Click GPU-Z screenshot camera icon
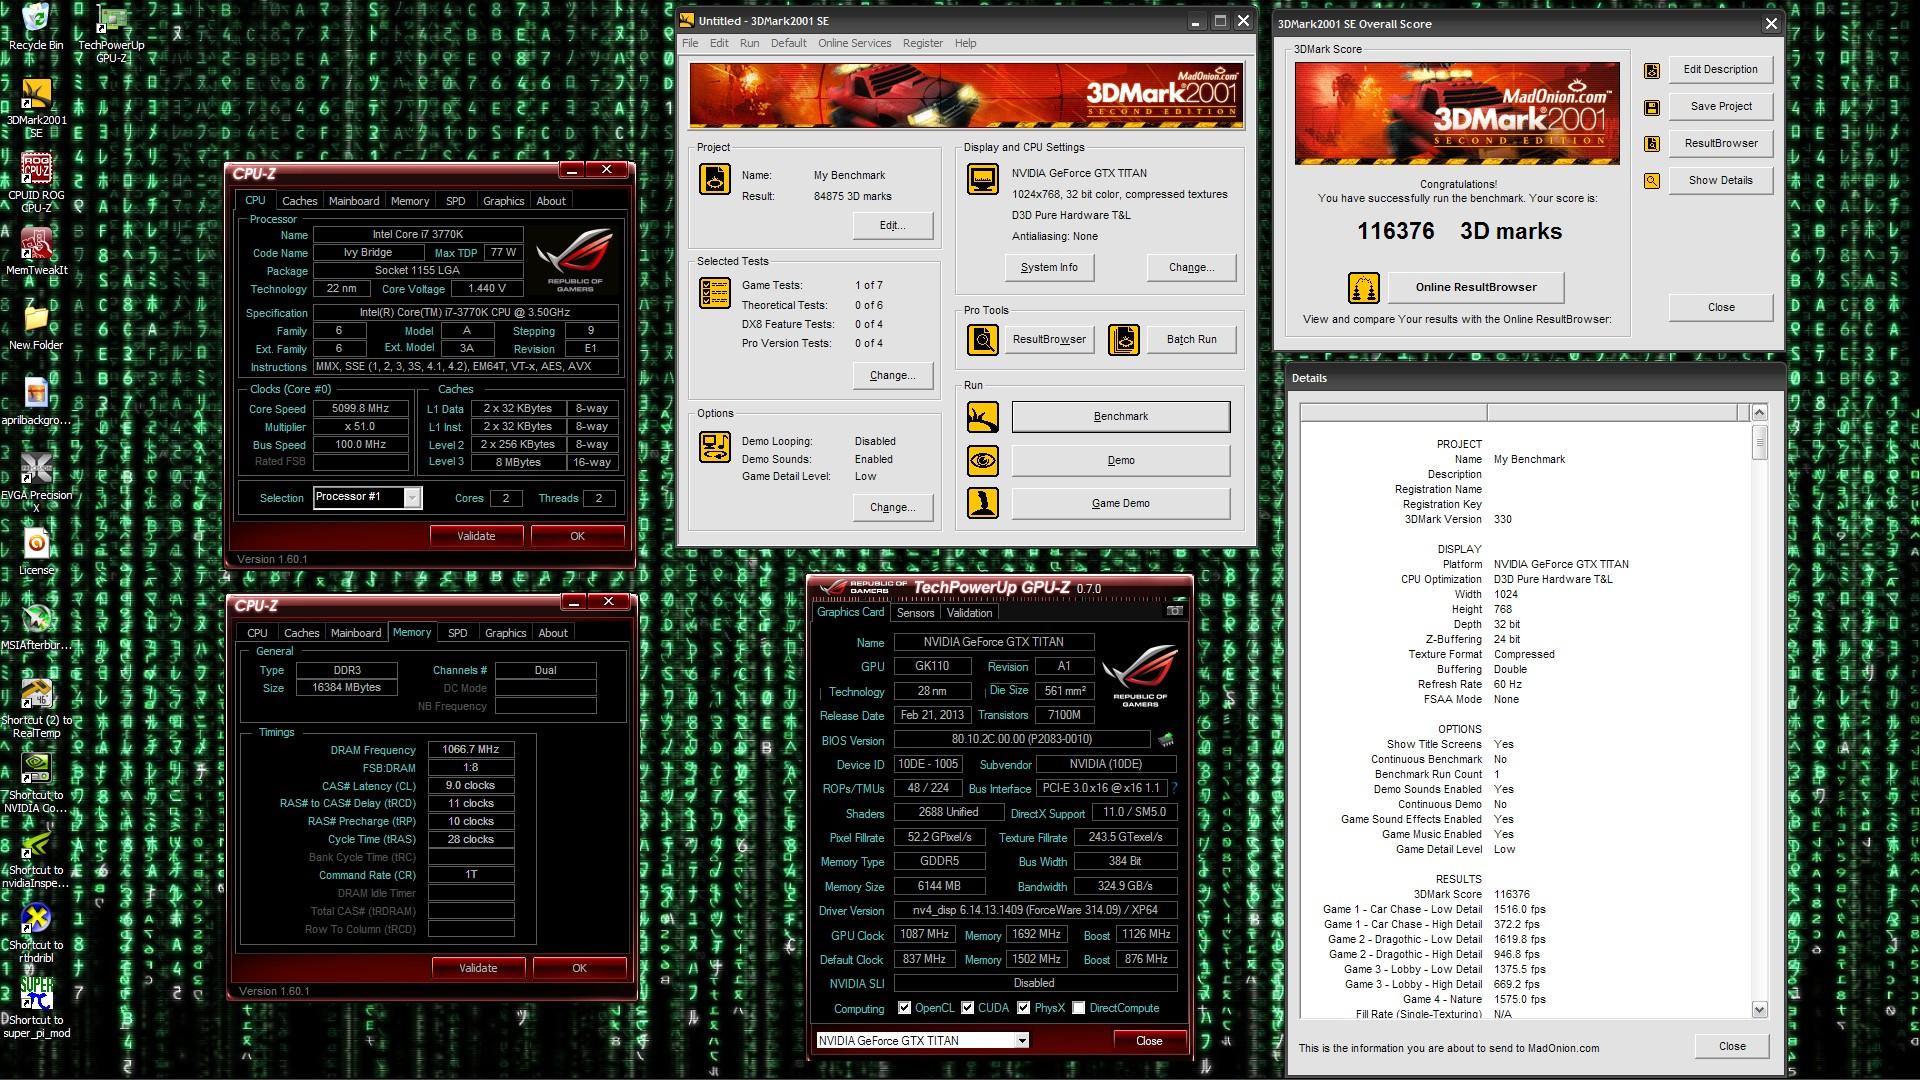Viewport: 1920px width, 1080px height. click(1175, 610)
